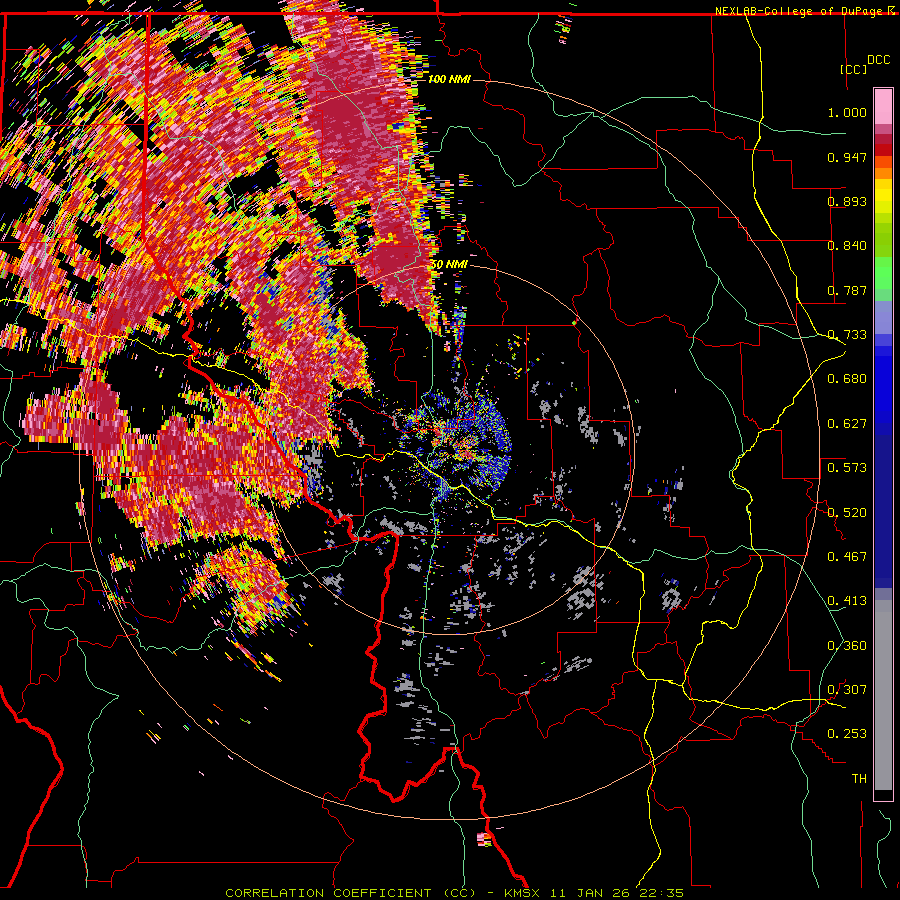The image size is (900, 900).
Task: Click the TH threshold label
Action: tap(859, 779)
